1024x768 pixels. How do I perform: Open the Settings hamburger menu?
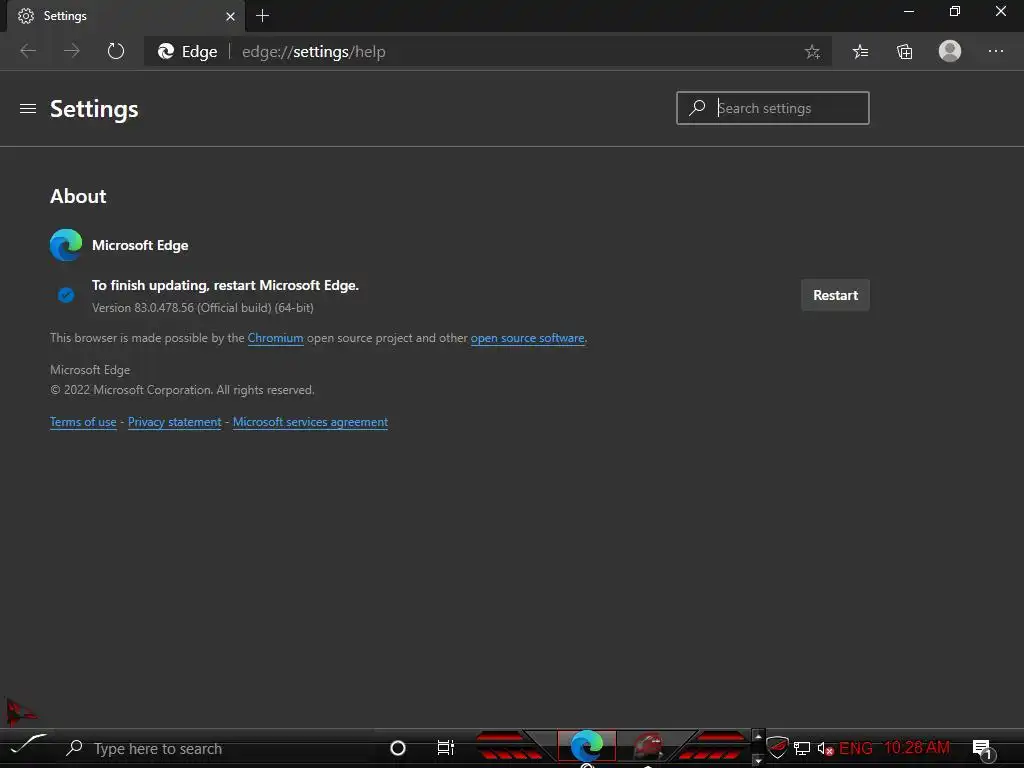[x=28, y=108]
